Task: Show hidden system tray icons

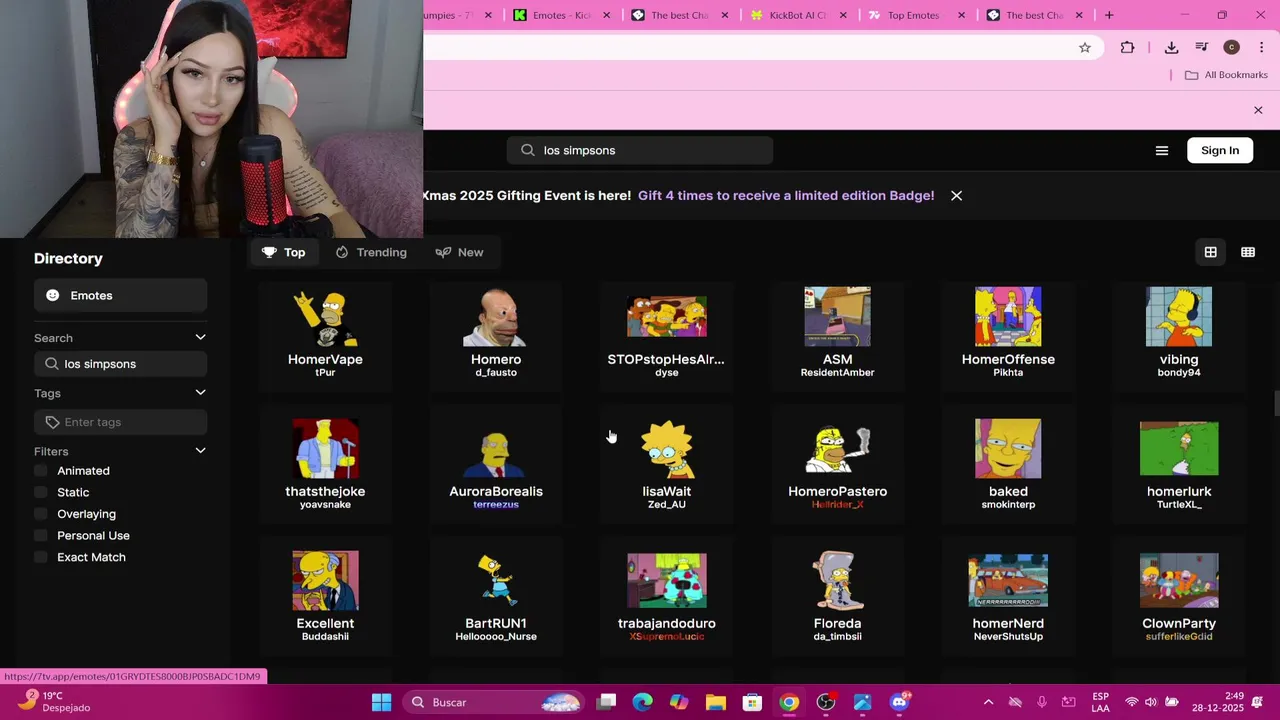Action: pos(988,702)
